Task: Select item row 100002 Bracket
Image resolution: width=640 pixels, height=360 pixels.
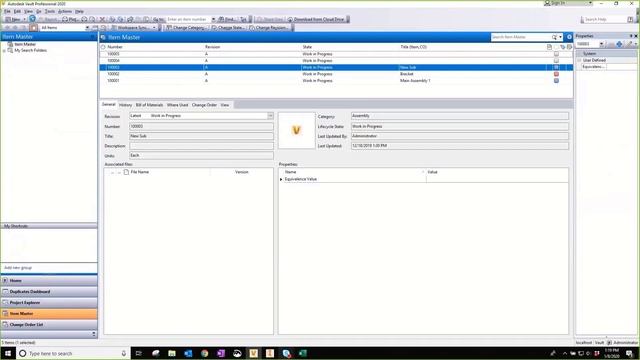Action: (336, 74)
